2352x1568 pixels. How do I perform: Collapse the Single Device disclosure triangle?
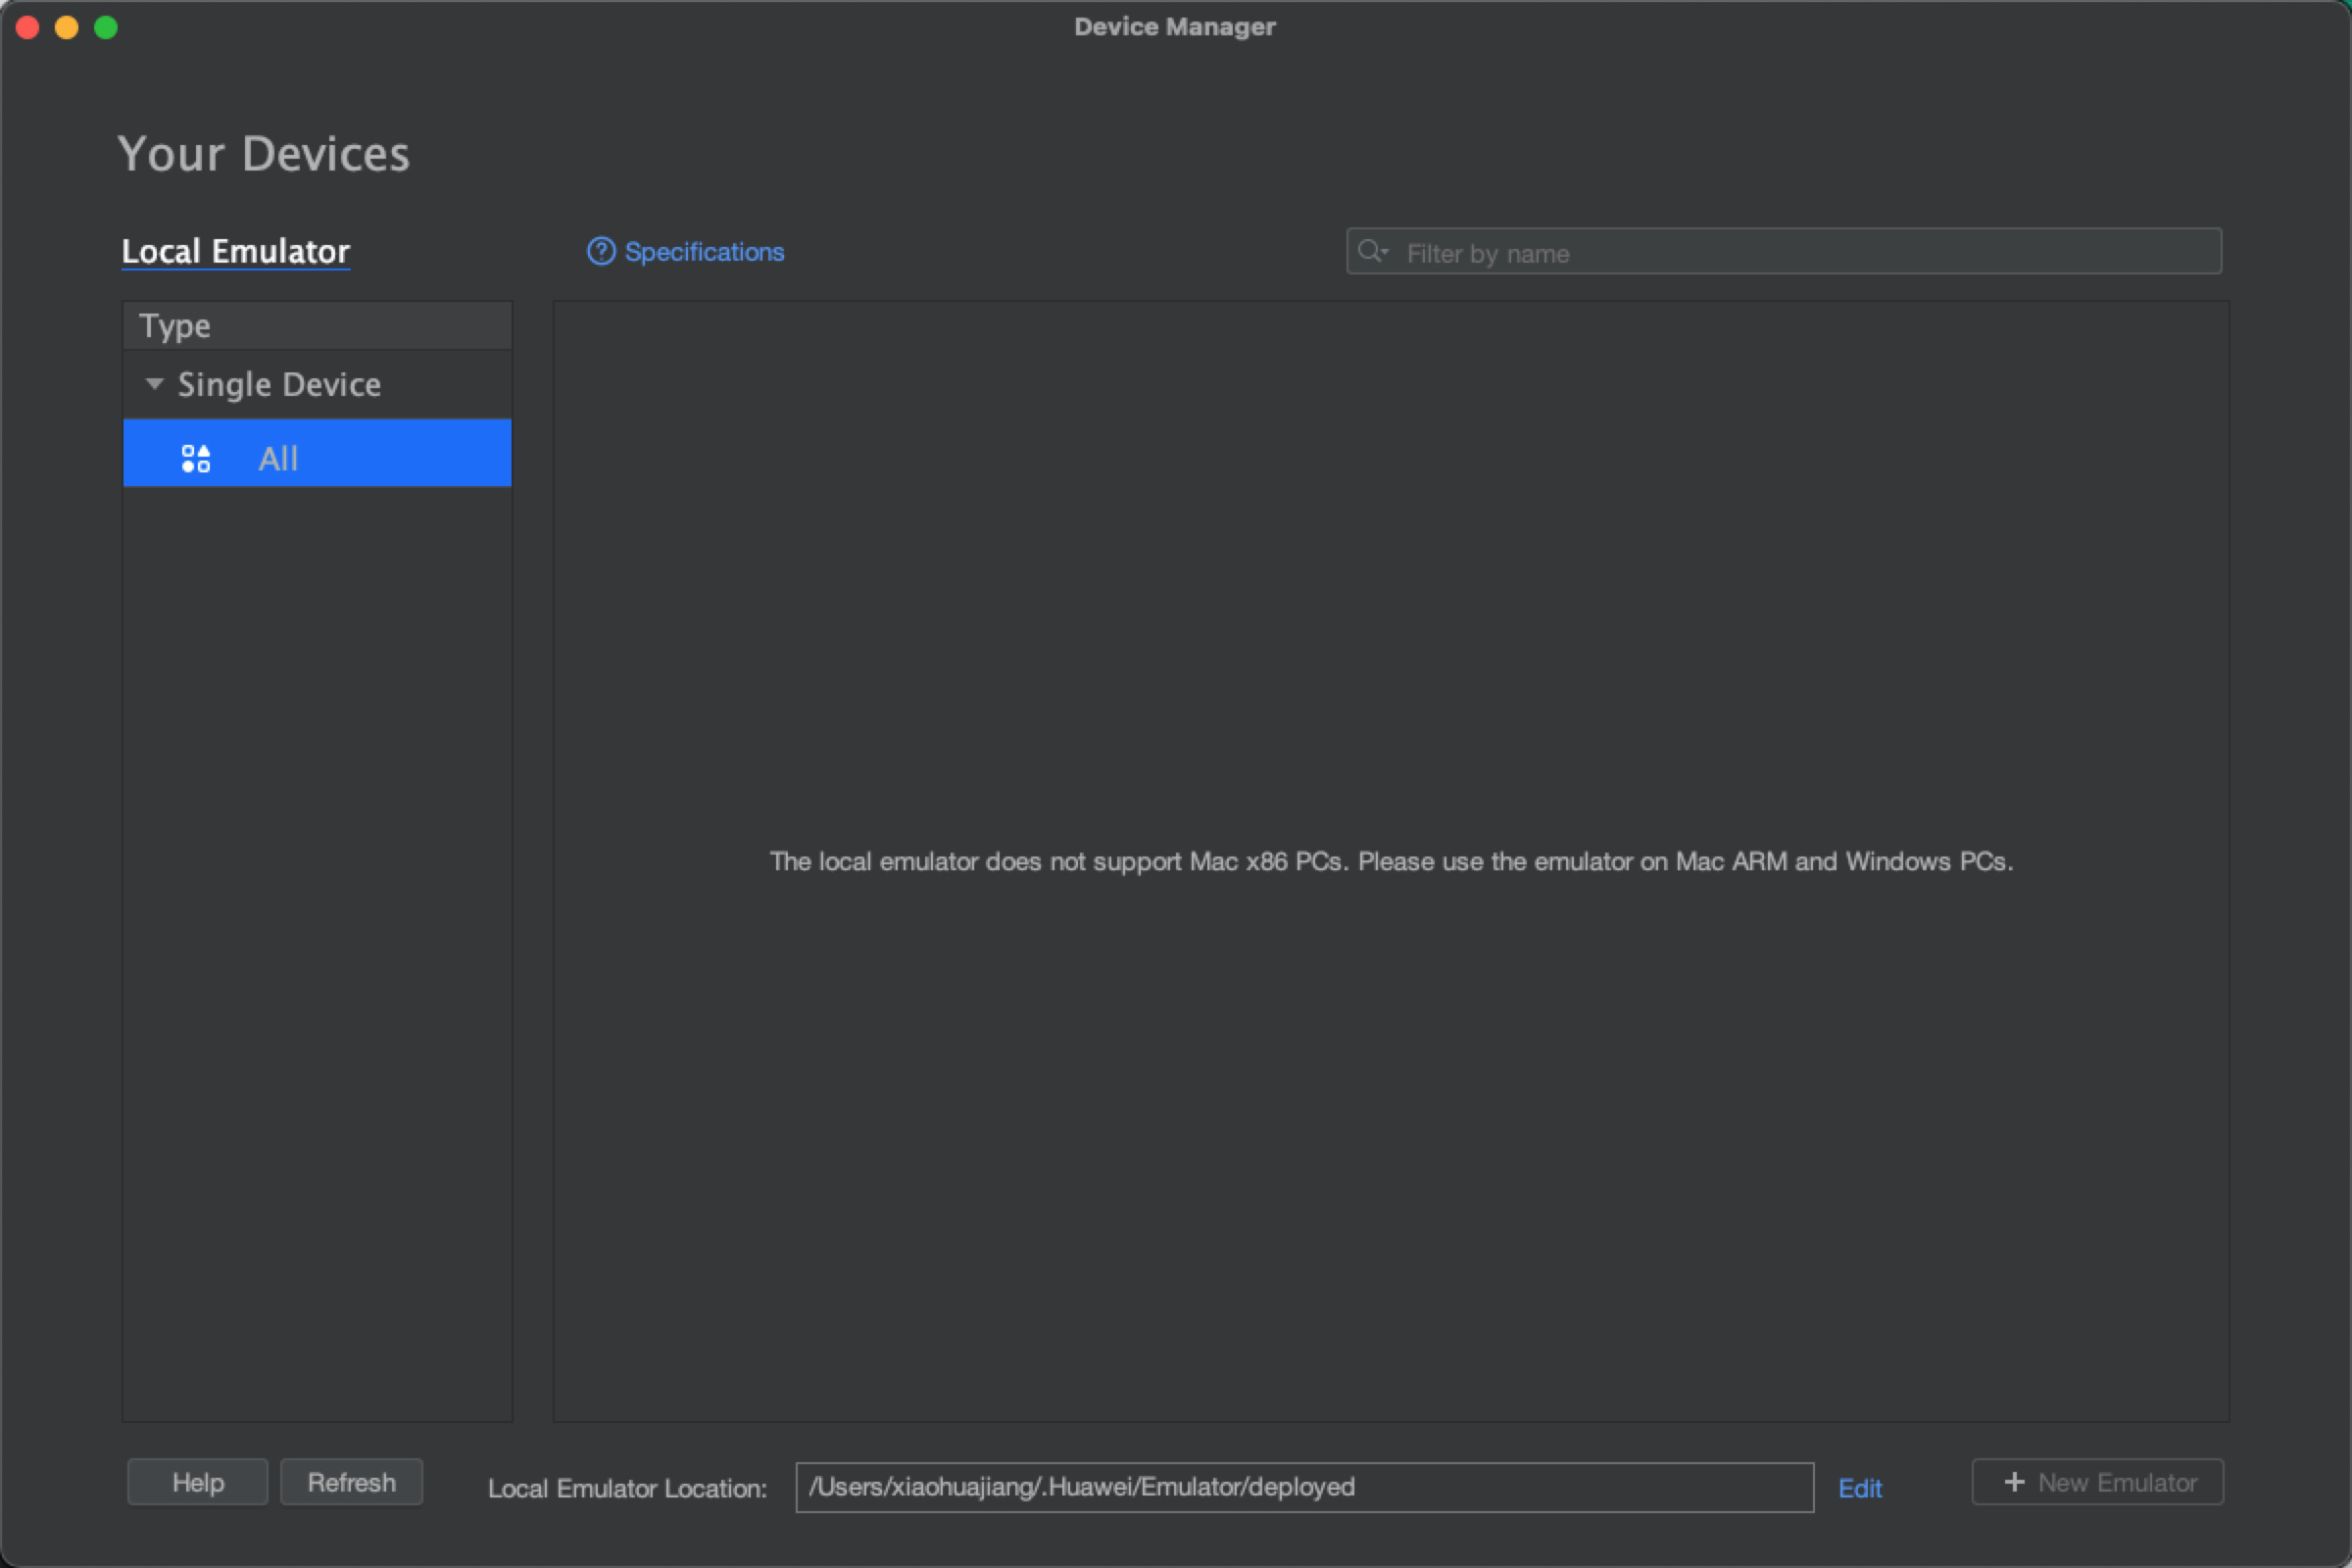tap(154, 384)
